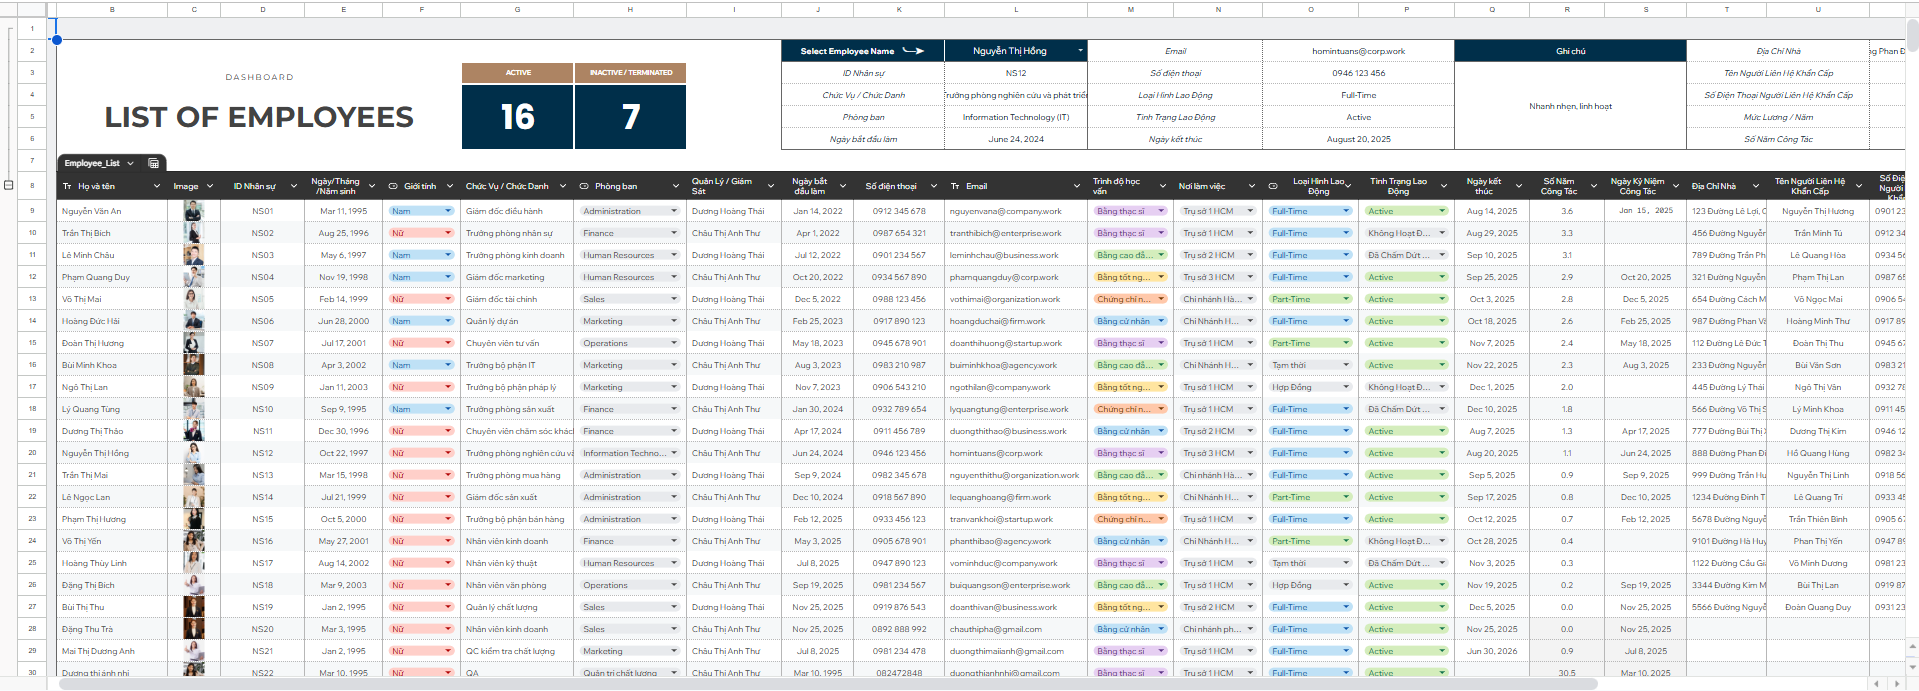Open the Select Employee Name dropdown (Nguyễn Thị Hồng)
The width and height of the screenshot is (1919, 691).
[1080, 51]
